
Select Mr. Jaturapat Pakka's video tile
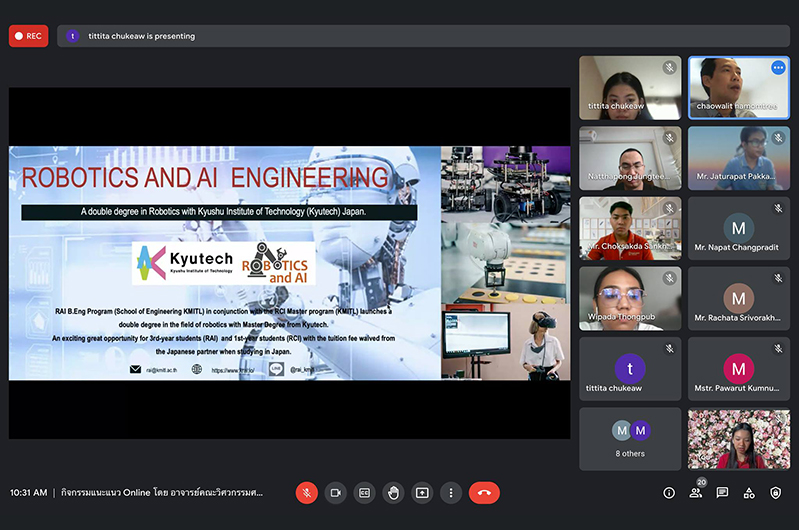739,158
